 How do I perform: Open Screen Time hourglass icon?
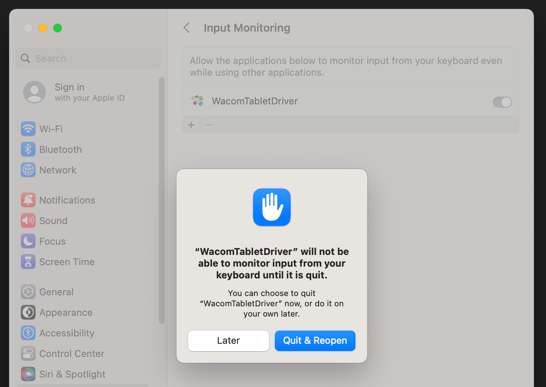point(28,262)
